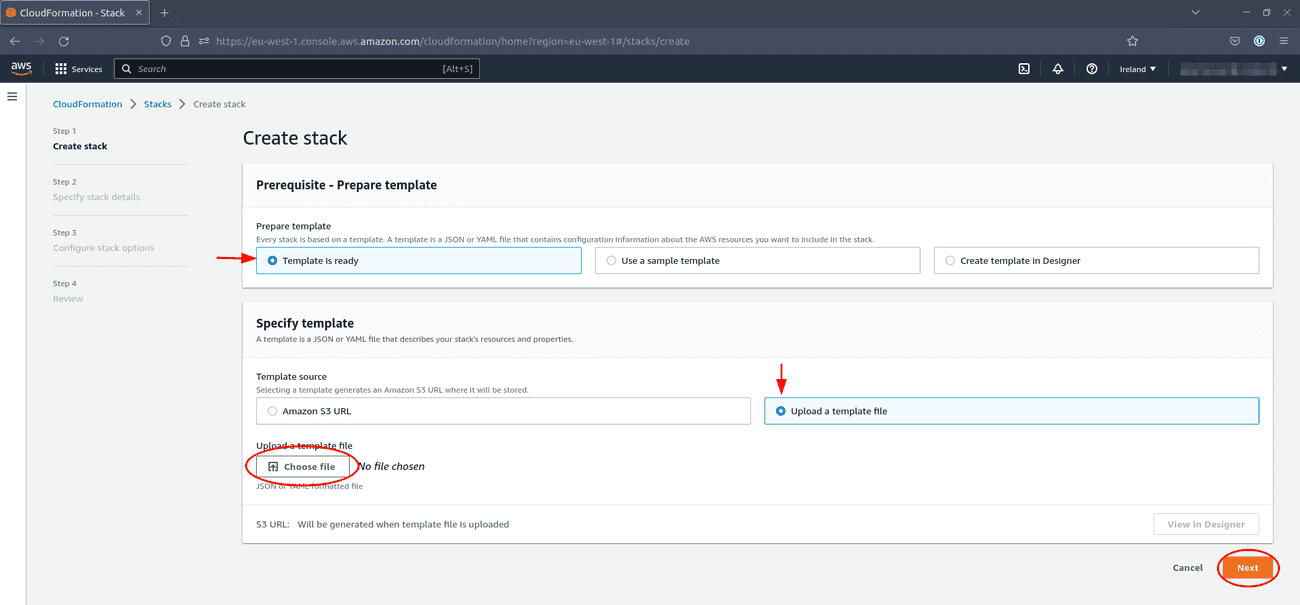Click the bookmark star in the address bar

point(1132,41)
